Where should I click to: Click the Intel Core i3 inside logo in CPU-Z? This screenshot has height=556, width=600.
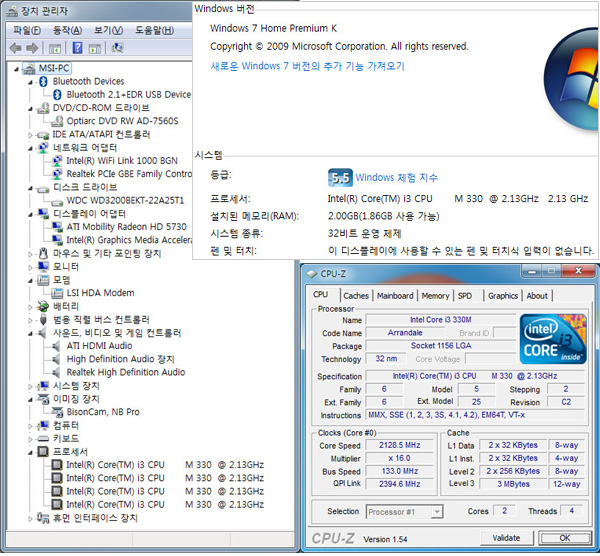point(553,339)
